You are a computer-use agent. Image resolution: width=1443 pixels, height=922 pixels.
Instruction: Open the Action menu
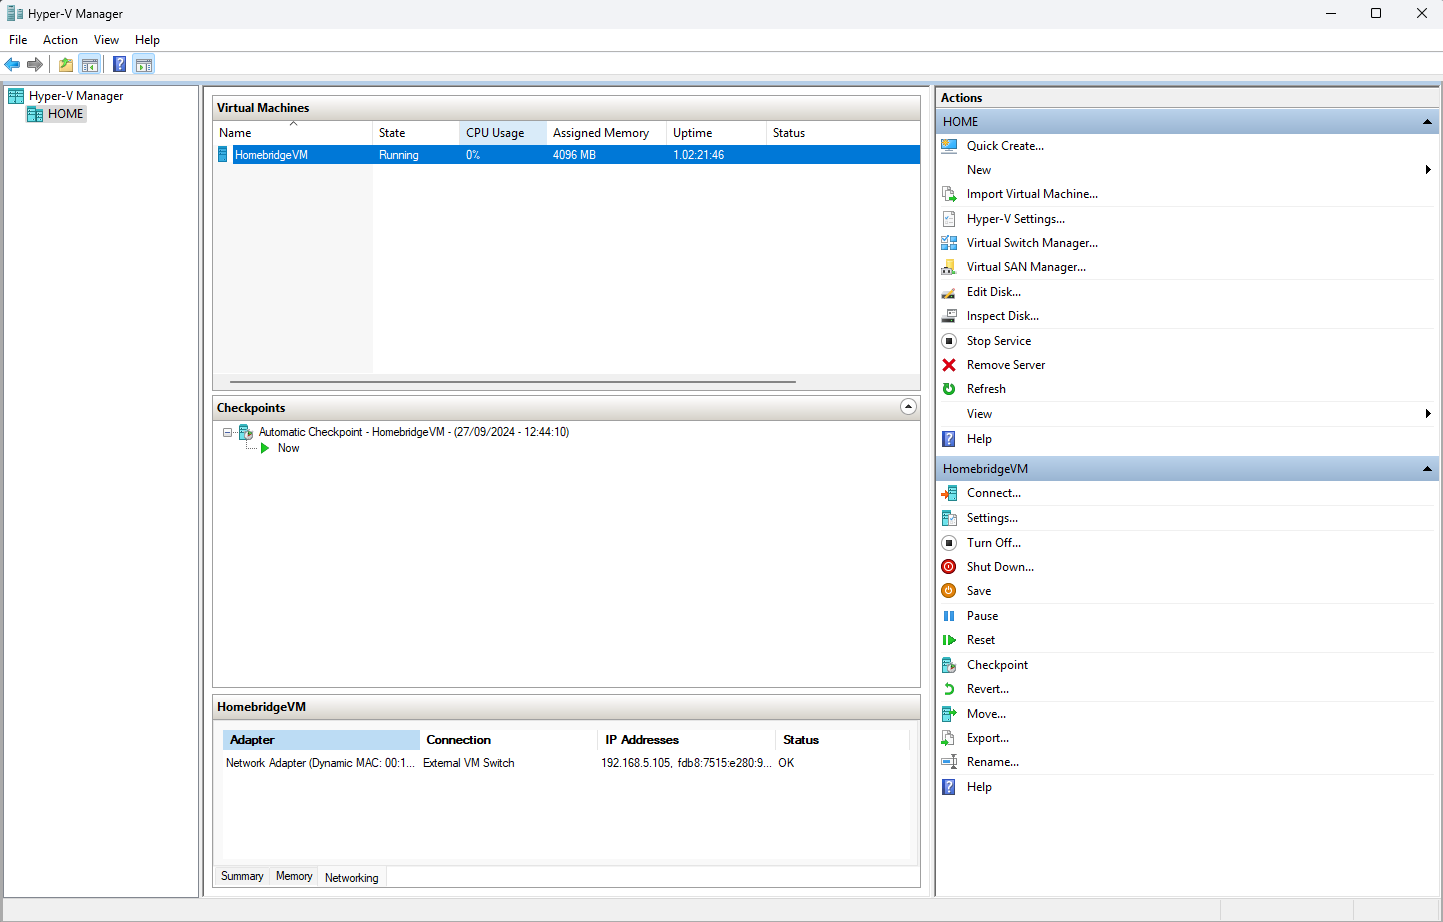60,40
